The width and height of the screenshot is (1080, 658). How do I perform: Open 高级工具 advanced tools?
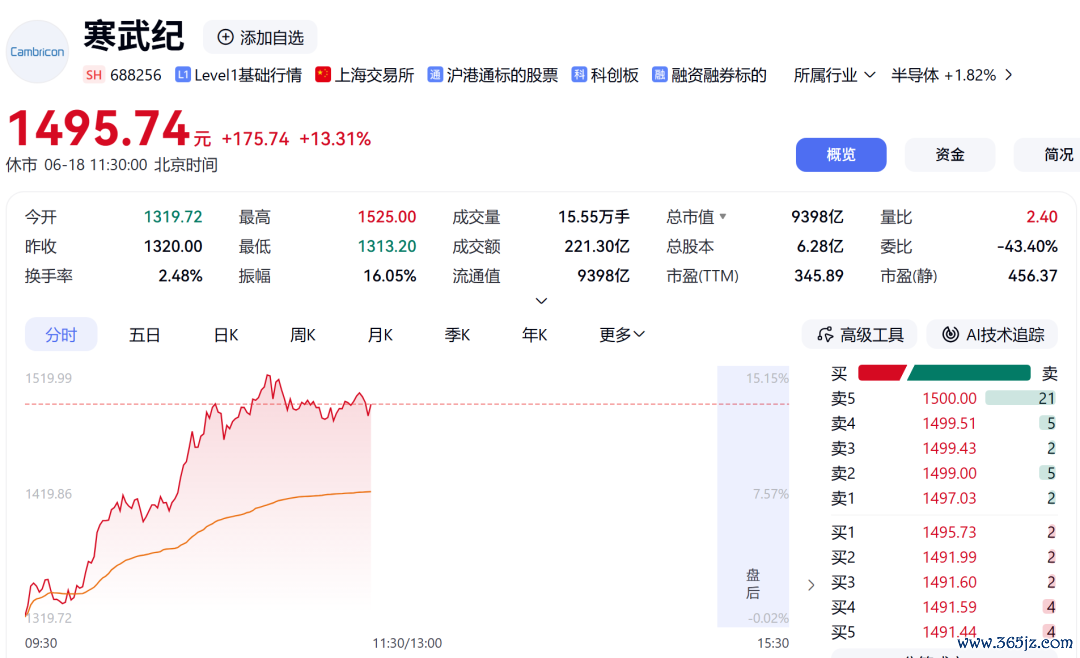(860, 335)
